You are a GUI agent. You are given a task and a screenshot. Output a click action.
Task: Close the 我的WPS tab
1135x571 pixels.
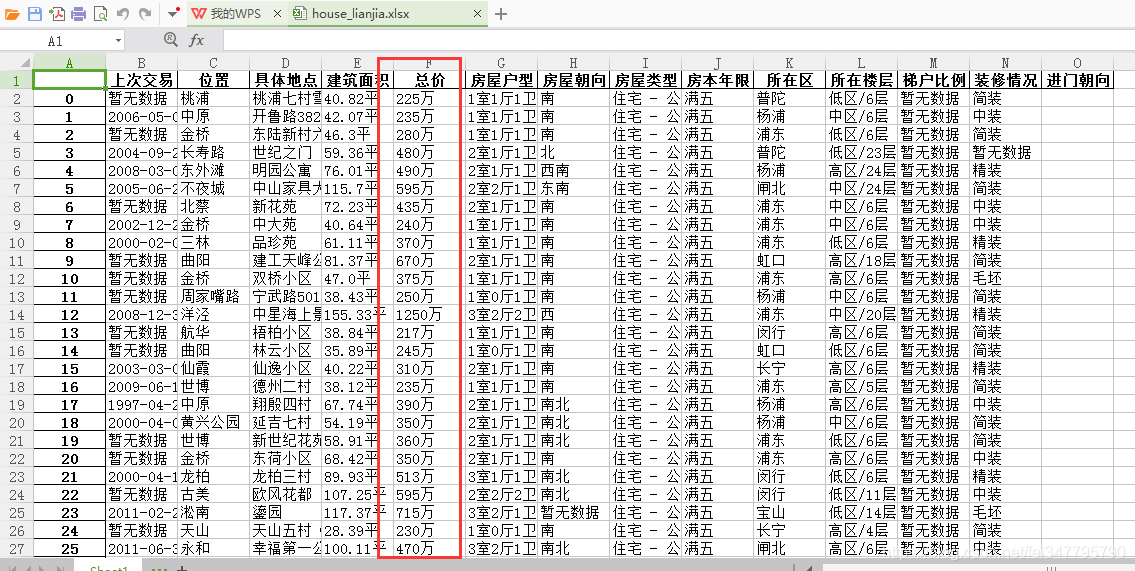(x=276, y=14)
